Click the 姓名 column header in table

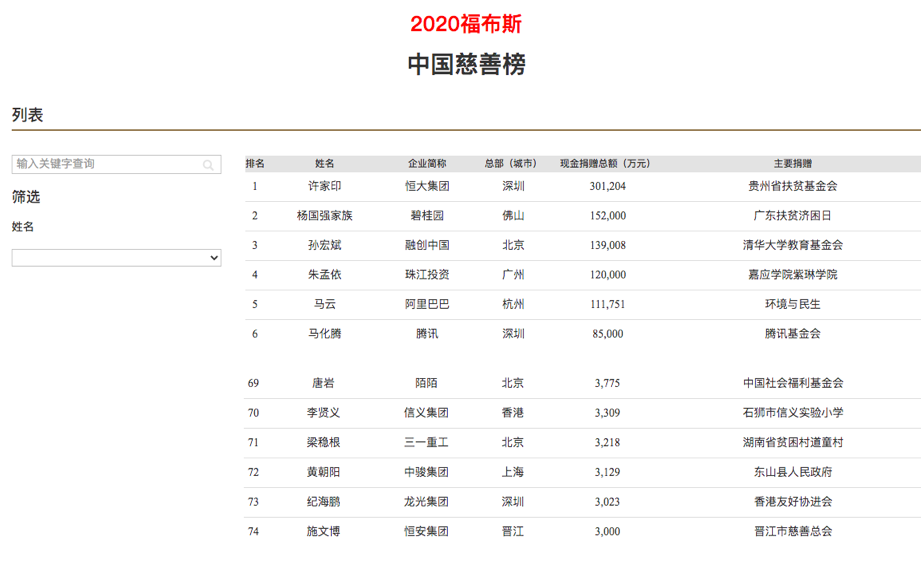click(325, 163)
